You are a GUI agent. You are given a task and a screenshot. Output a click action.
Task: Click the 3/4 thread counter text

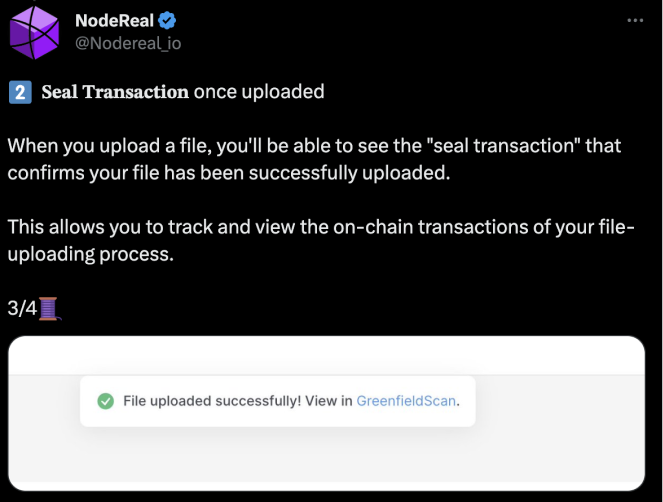tap(22, 308)
